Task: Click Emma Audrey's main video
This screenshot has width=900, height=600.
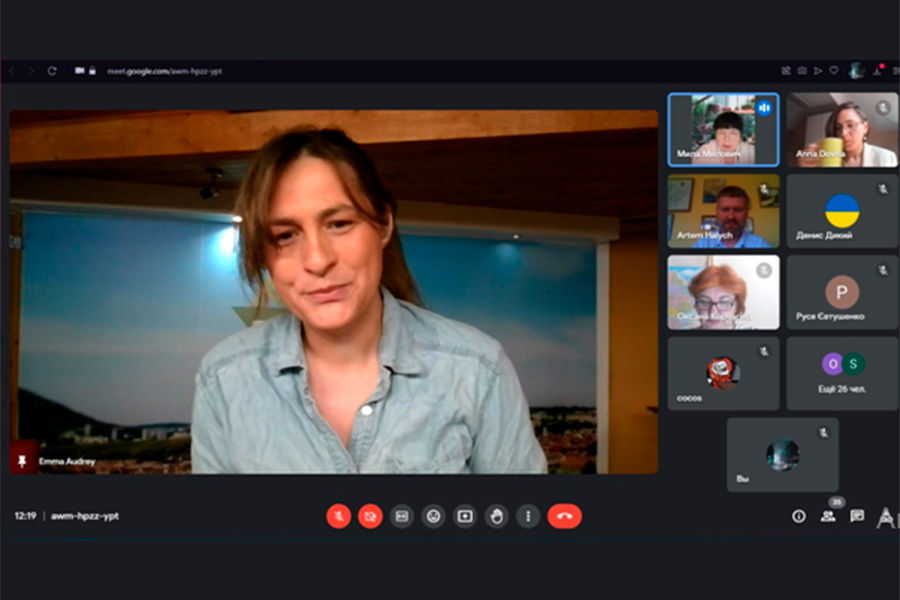Action: tap(333, 292)
